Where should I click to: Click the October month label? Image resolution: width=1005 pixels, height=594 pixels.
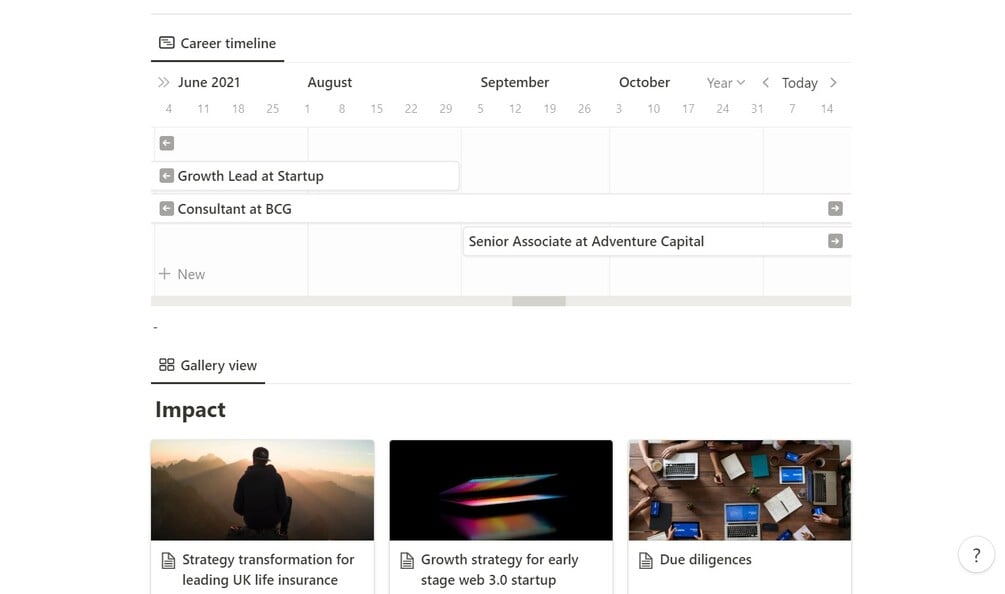(x=644, y=82)
